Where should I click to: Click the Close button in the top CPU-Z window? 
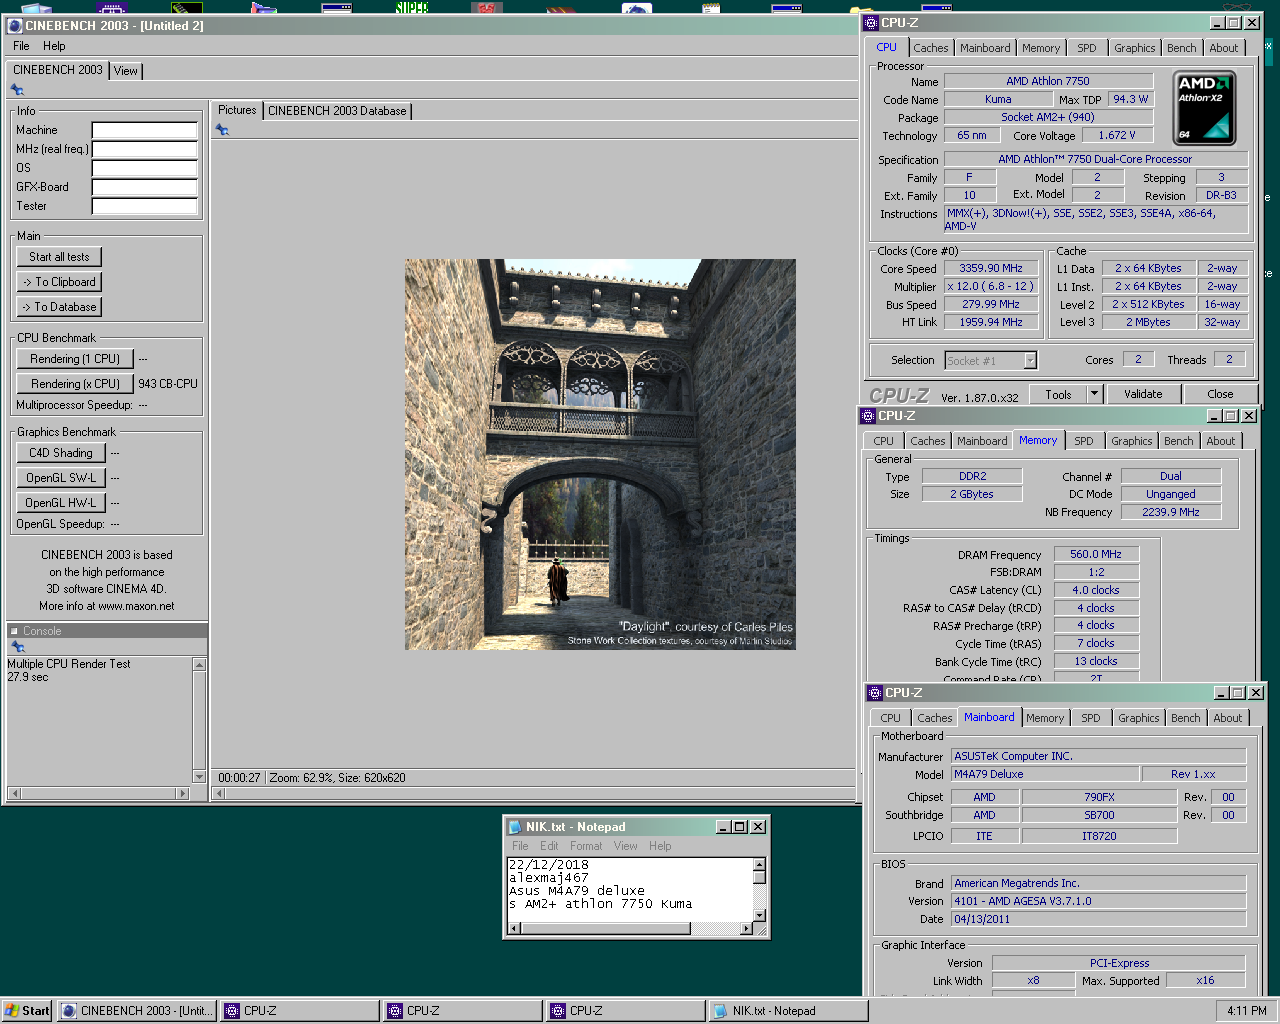(x=1220, y=394)
